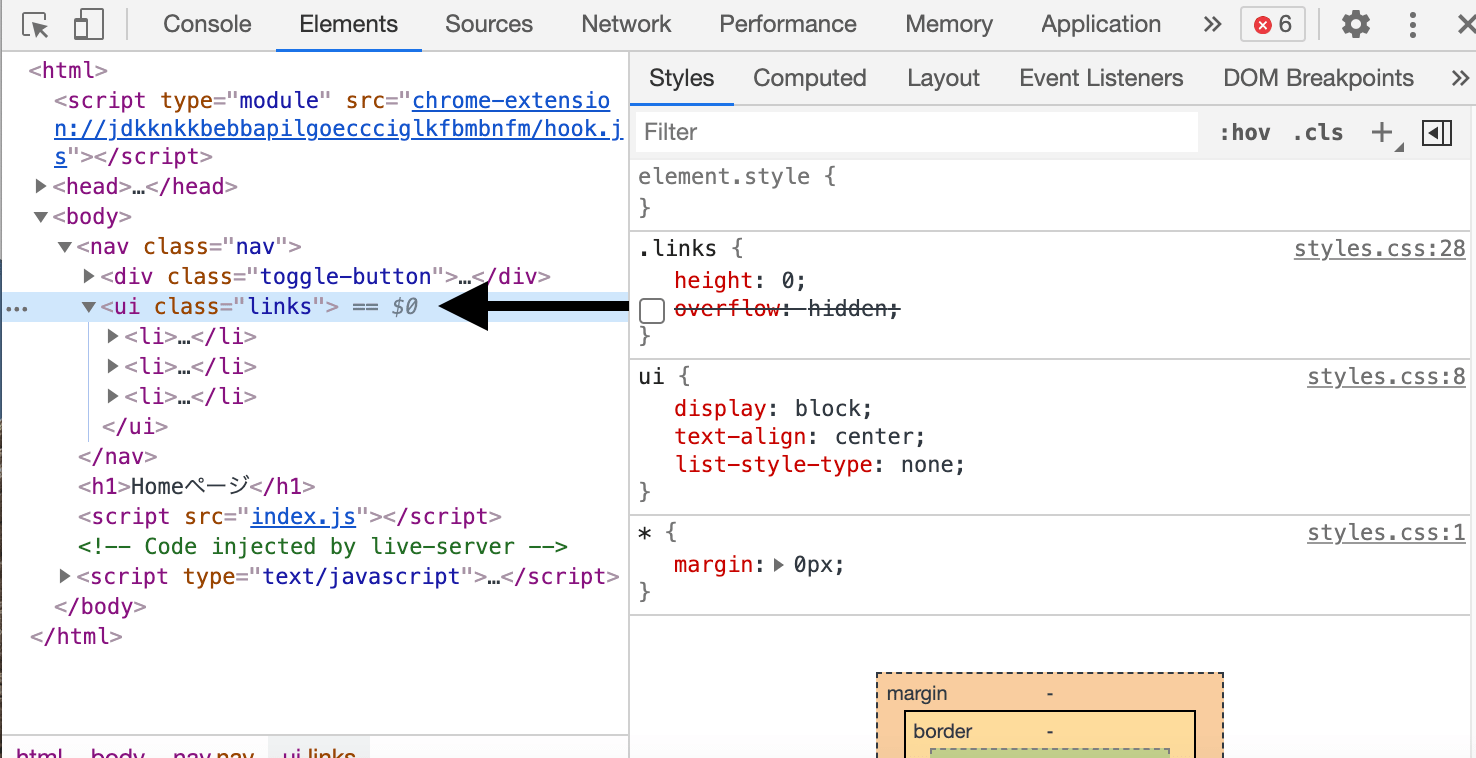Image resolution: width=1476 pixels, height=758 pixels.
Task: Toggle .cls class editor
Action: pos(1318,132)
